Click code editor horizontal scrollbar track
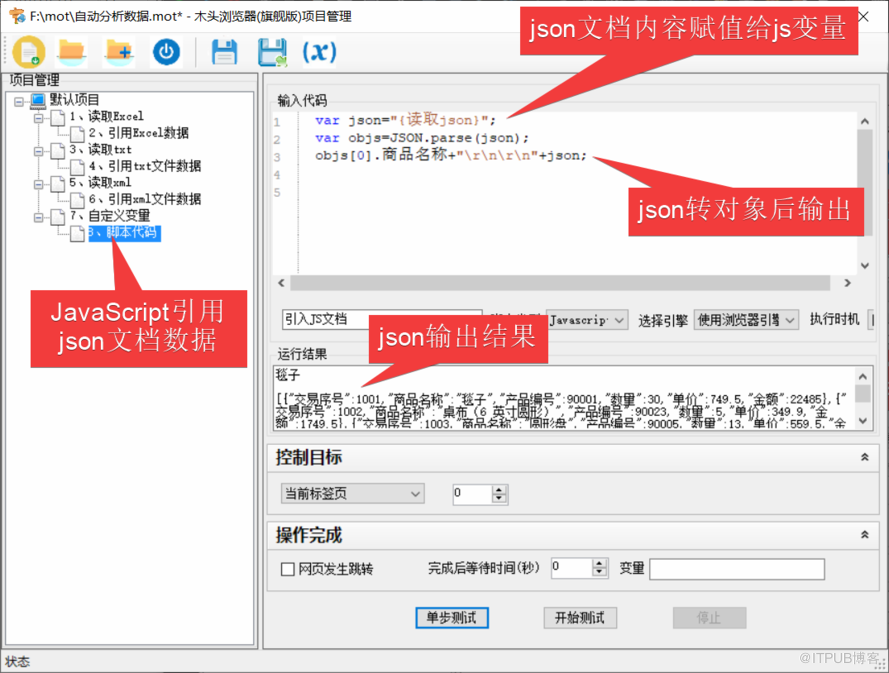This screenshot has width=889, height=673. coord(560,282)
